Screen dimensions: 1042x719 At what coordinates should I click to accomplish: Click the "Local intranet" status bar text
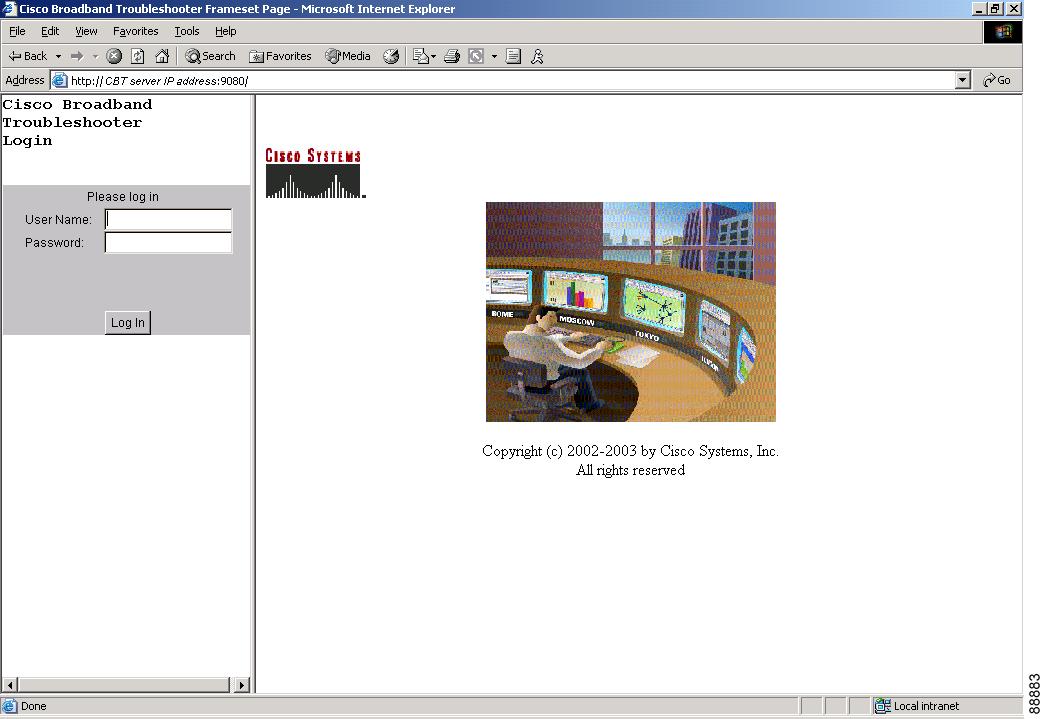click(x=926, y=706)
